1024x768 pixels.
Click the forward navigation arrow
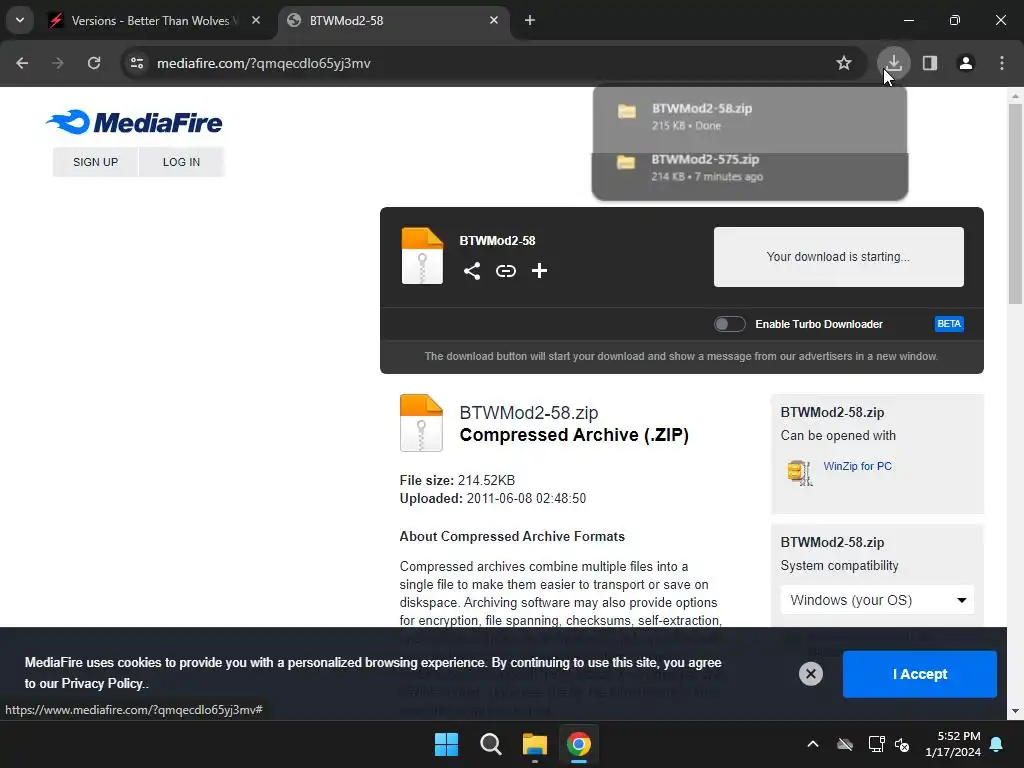(58, 63)
